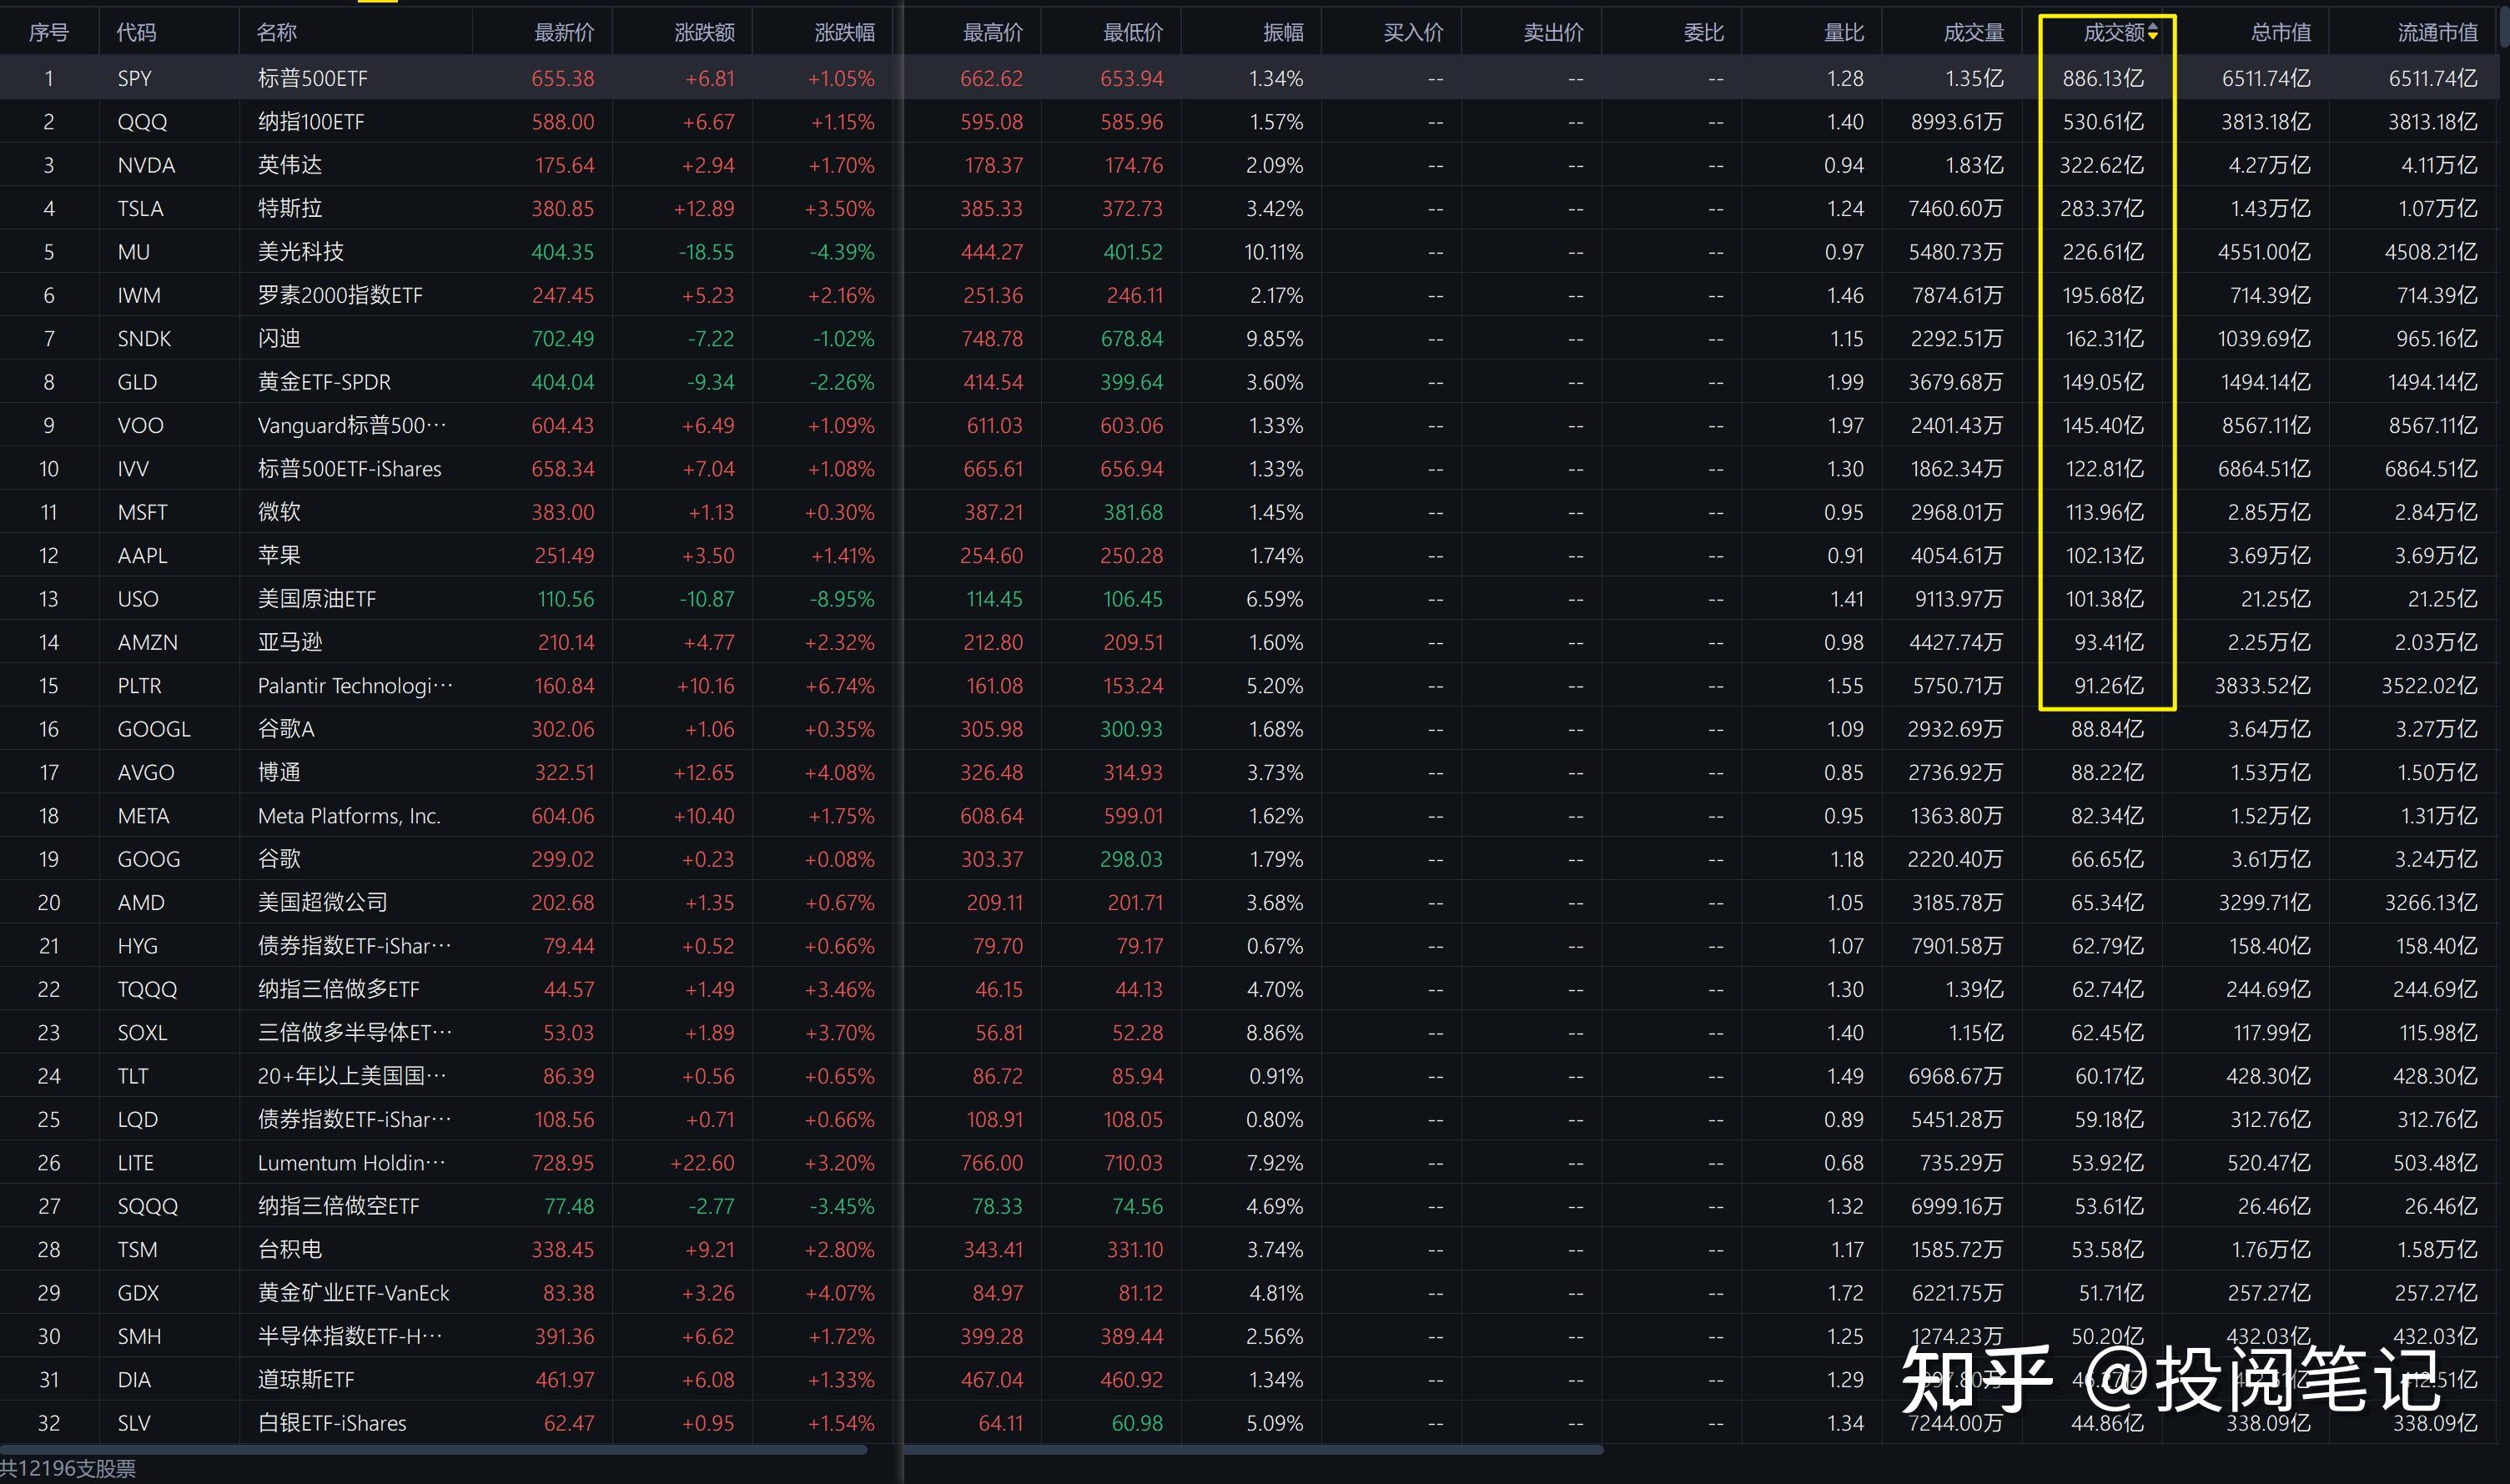This screenshot has width=2510, height=1484.
Task: Sort by 代码 column header
Action: 136,33
